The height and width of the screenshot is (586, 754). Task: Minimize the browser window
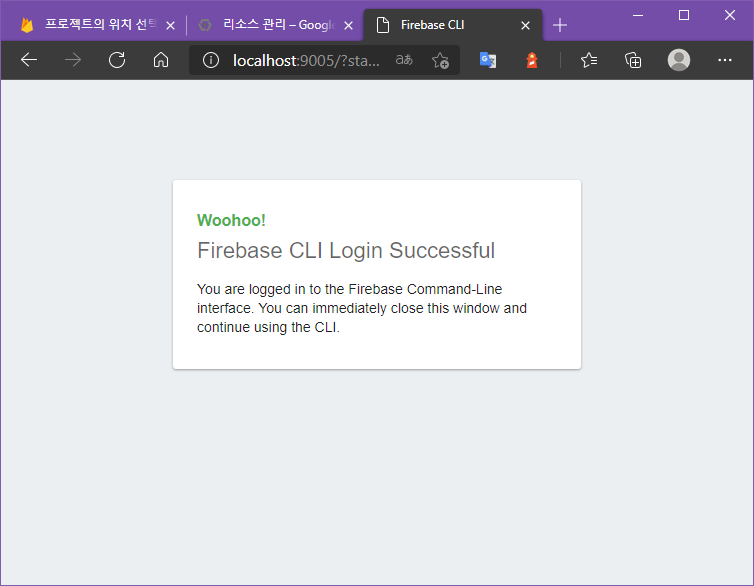(638, 15)
